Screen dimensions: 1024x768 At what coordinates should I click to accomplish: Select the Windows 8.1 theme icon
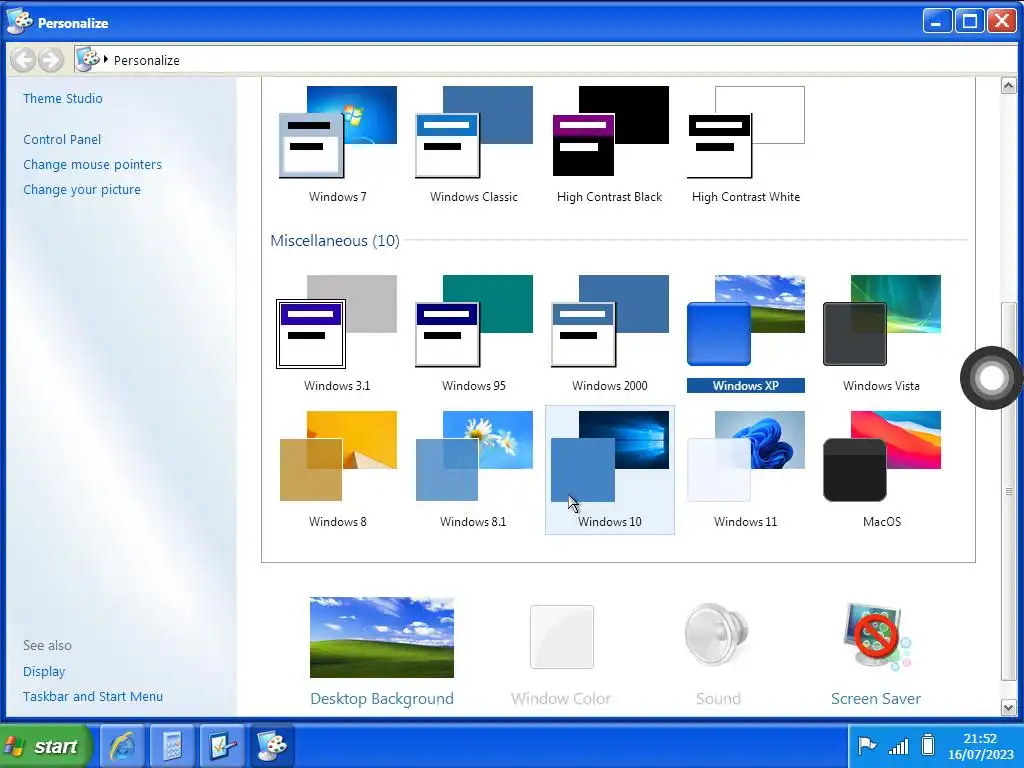(473, 456)
